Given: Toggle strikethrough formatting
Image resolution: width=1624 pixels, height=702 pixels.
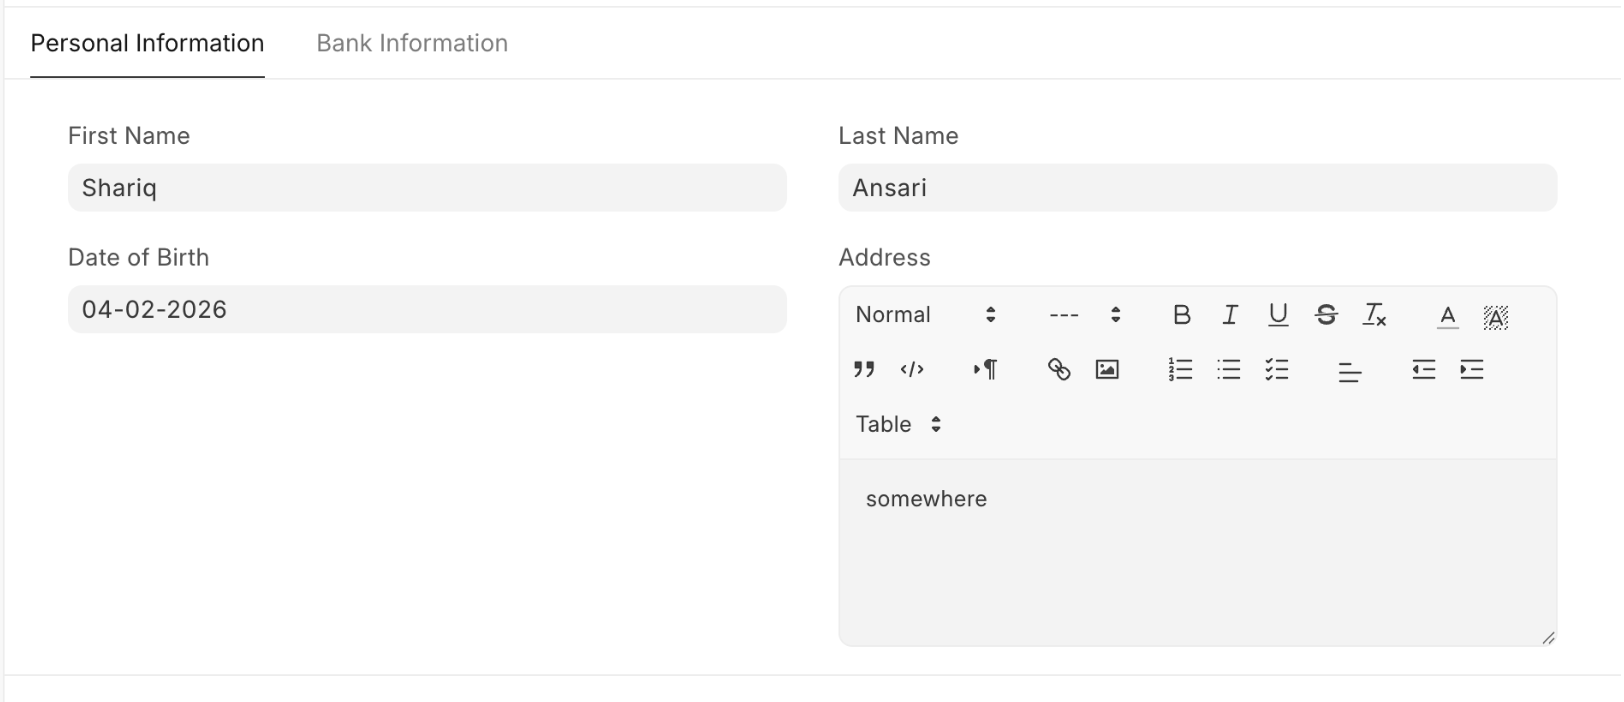Looking at the screenshot, I should pyautogui.click(x=1326, y=315).
